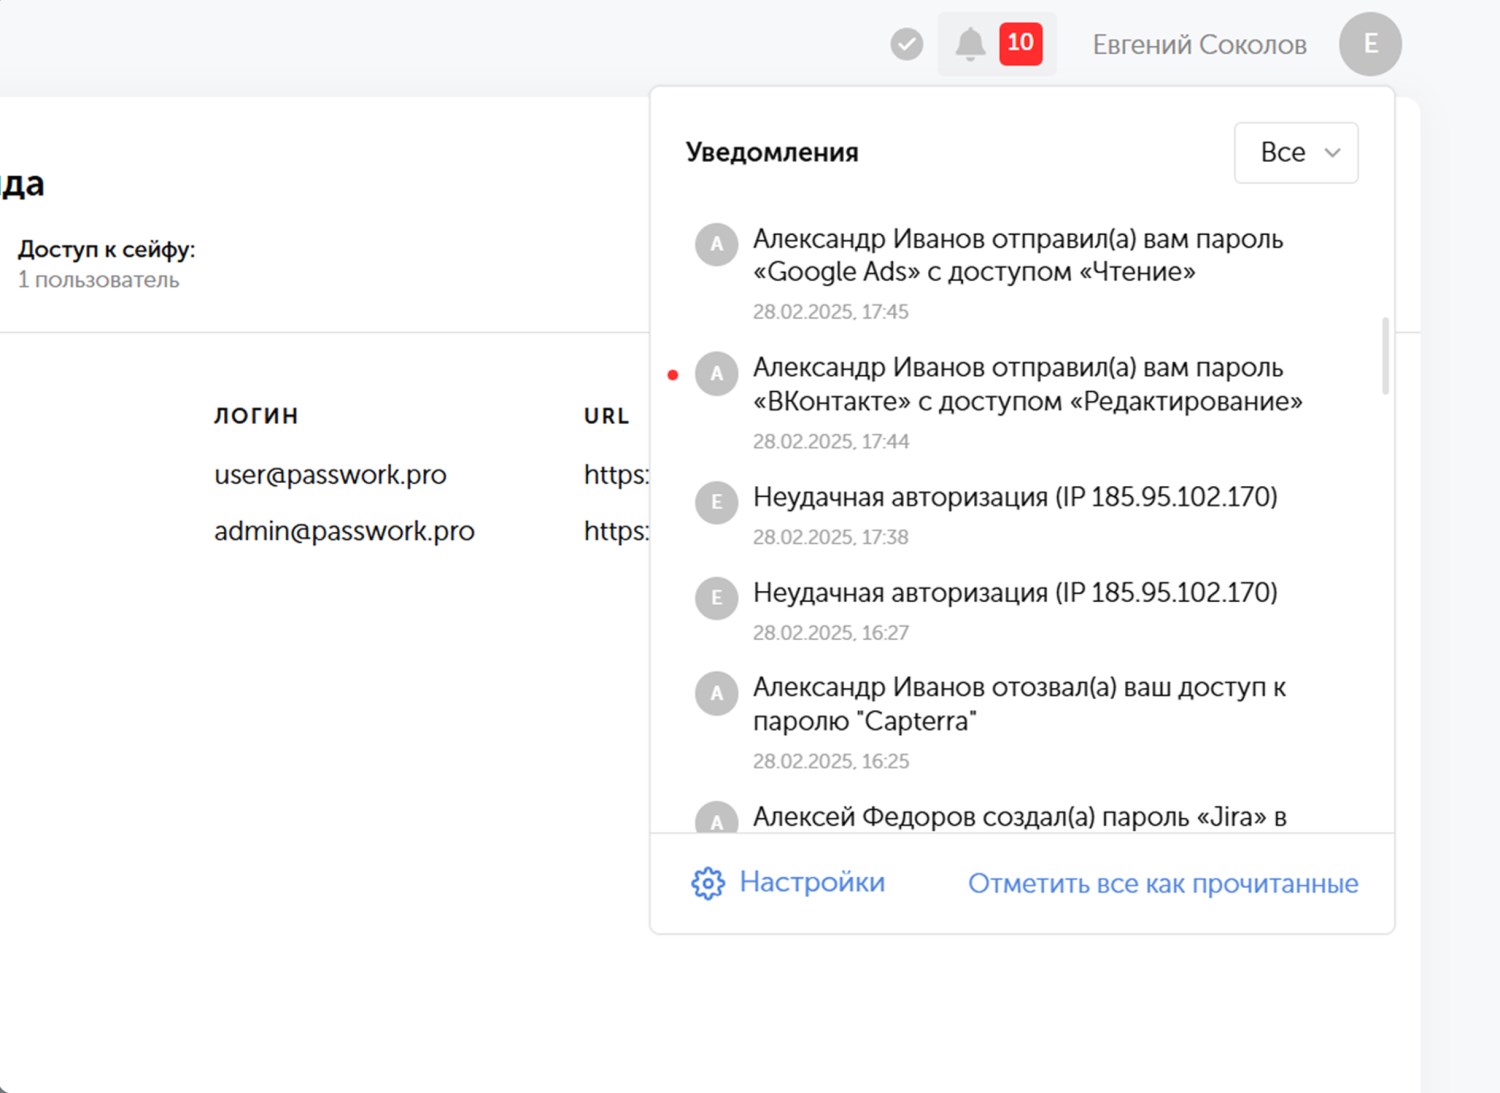This screenshot has width=1500, height=1093.
Task: Select the admin@passwork.pro login entry
Action: 344,531
